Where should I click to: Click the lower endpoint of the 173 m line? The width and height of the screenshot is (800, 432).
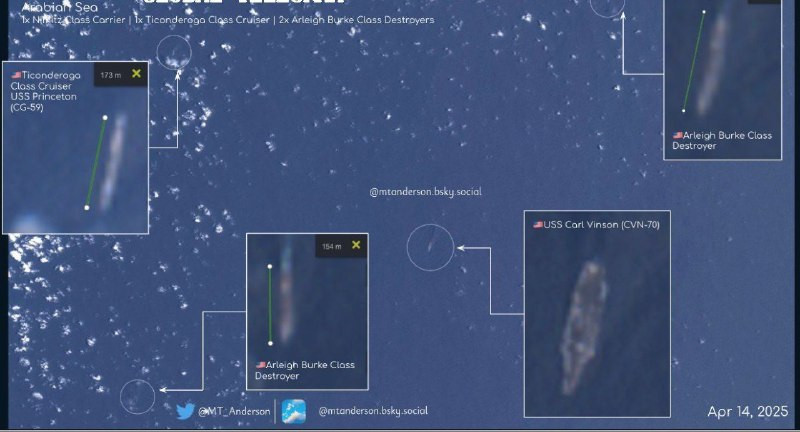coord(87,208)
